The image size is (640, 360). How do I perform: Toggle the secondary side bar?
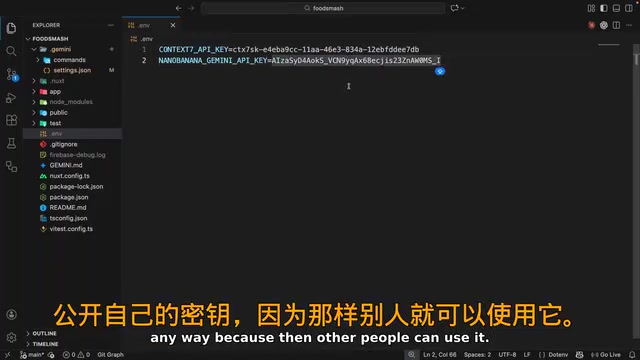(x=629, y=8)
